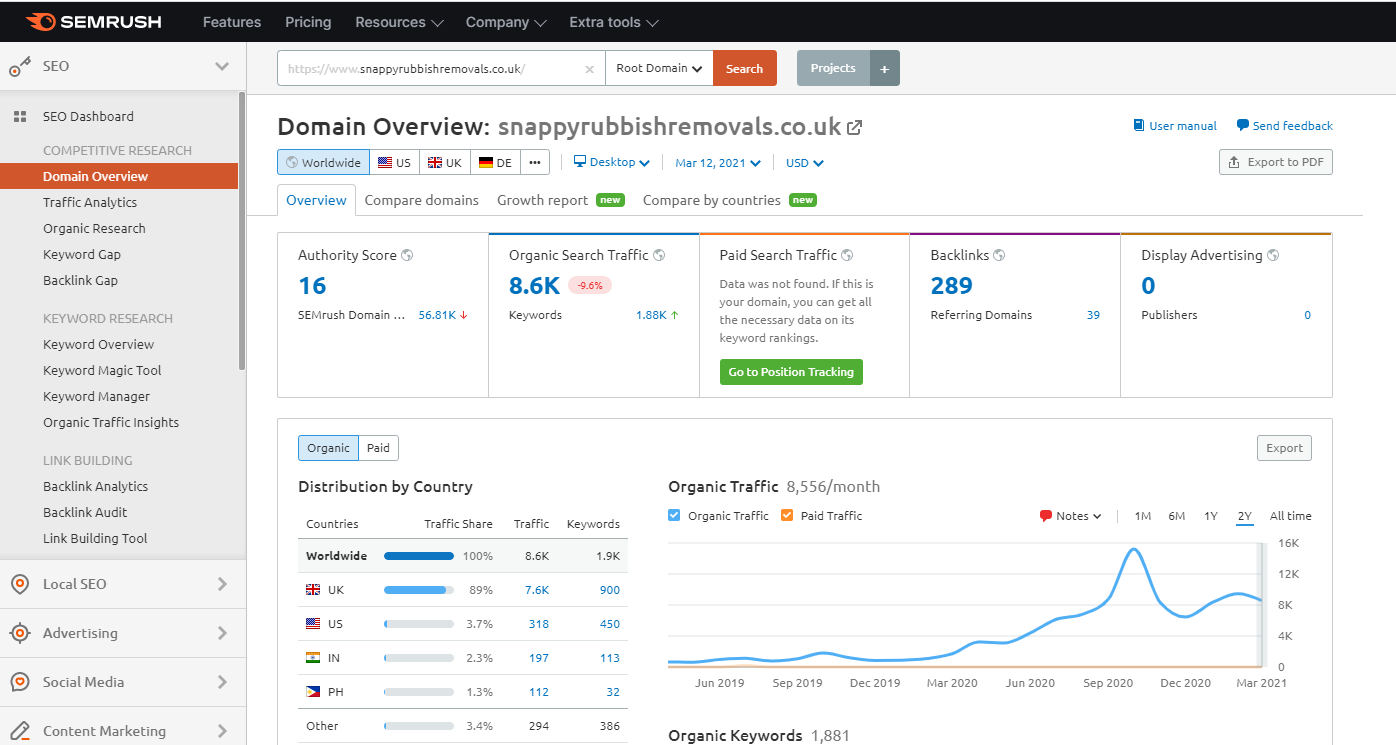
Task: Click Export to PDF button
Action: [1276, 162]
